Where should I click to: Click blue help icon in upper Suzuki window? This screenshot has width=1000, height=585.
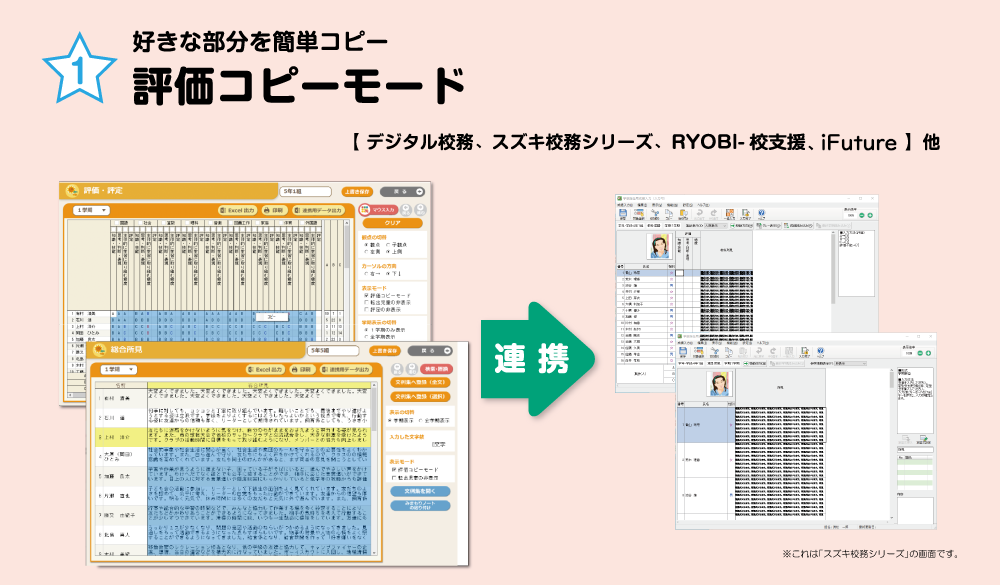pos(760,214)
